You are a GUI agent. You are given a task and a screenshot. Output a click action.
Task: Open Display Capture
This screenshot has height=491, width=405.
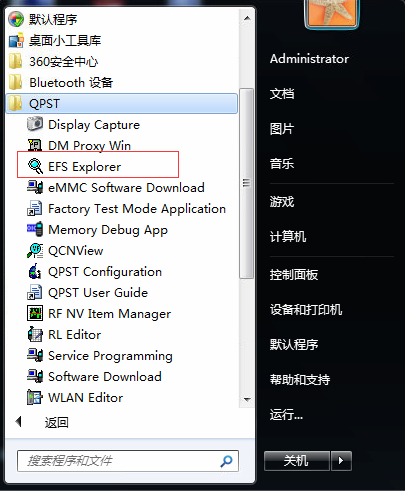[94, 125]
